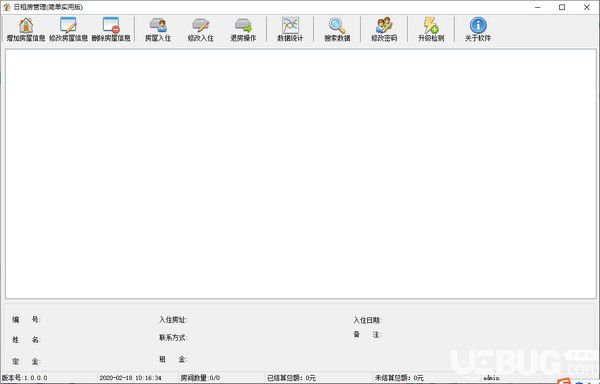Open 数据统计 statistics chart
Screen dimensions: 600x384
point(290,29)
